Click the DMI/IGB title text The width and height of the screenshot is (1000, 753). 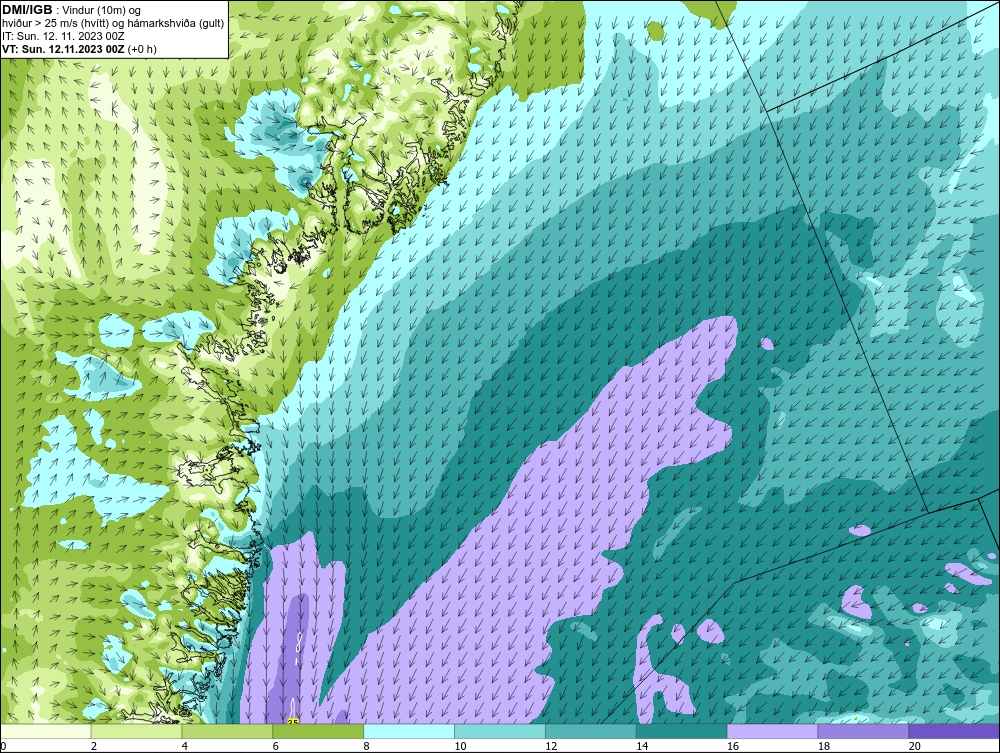pos(27,10)
